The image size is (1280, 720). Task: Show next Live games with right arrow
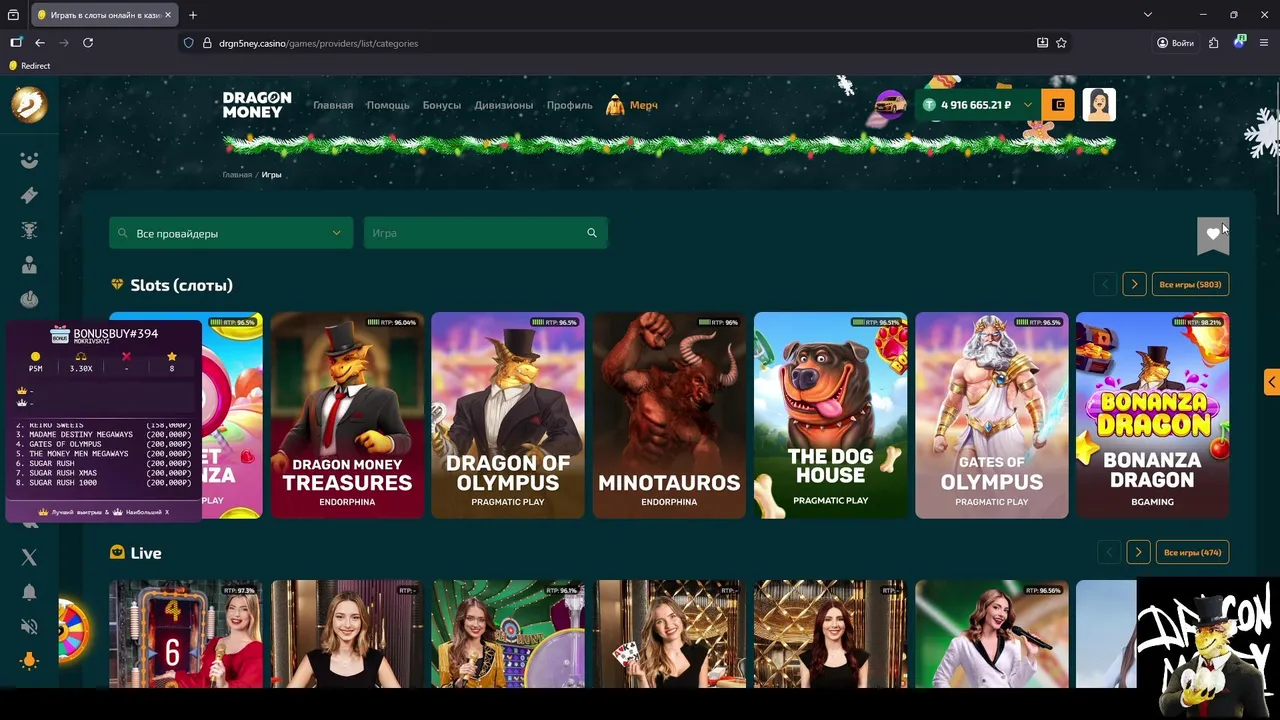pos(1138,552)
